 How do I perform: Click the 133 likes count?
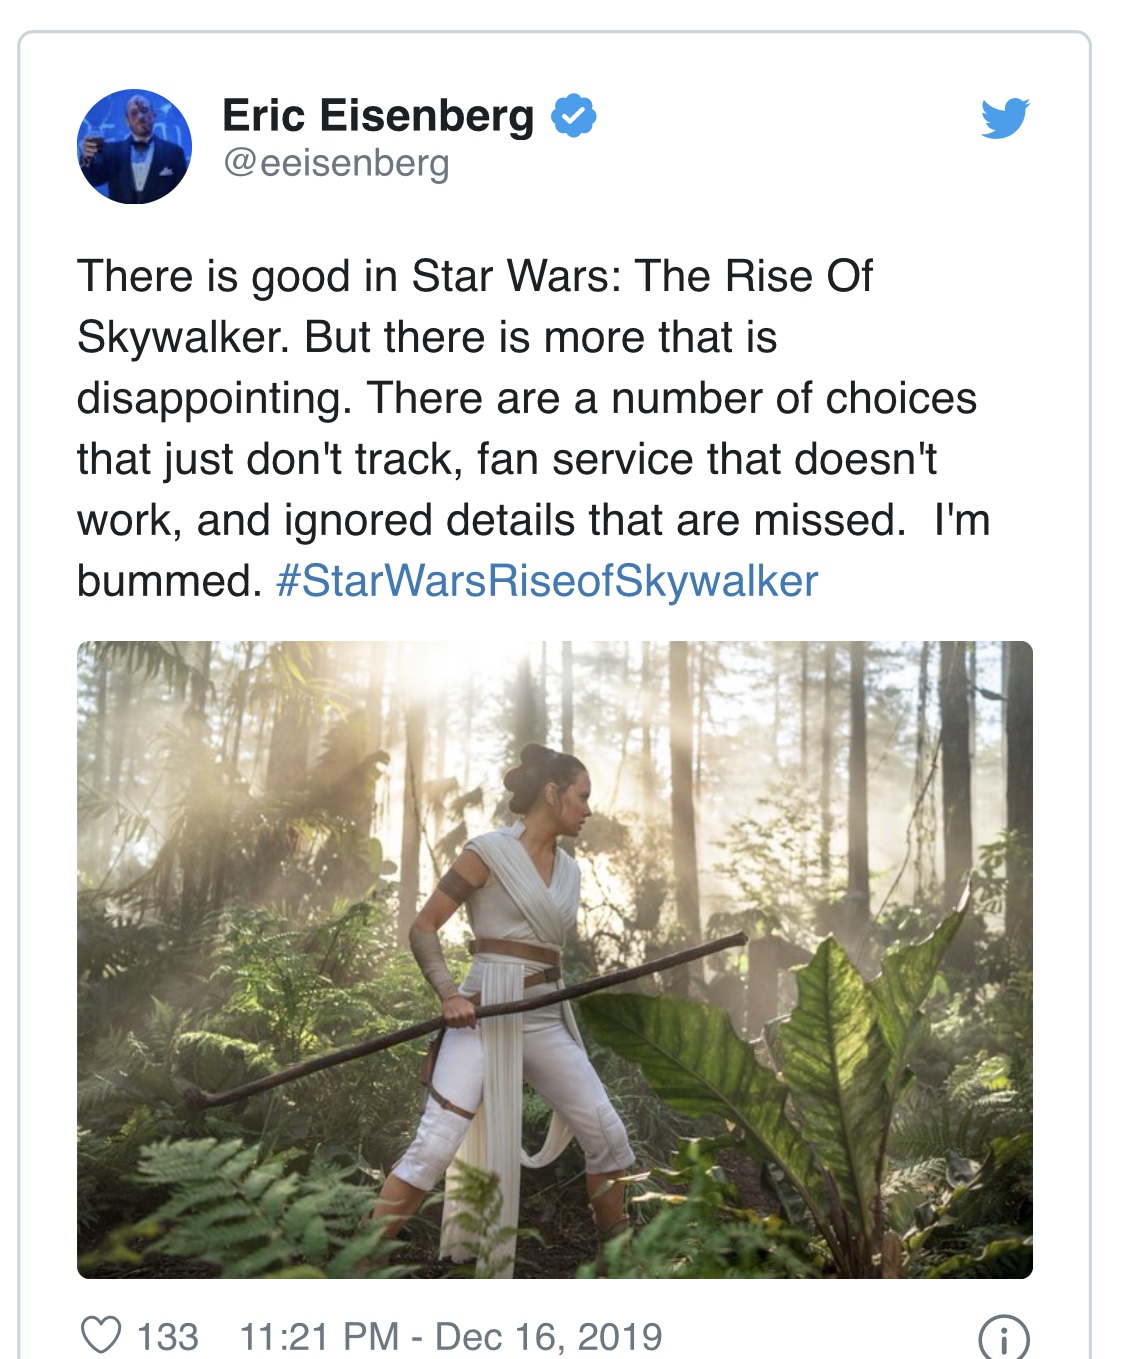[167, 1336]
